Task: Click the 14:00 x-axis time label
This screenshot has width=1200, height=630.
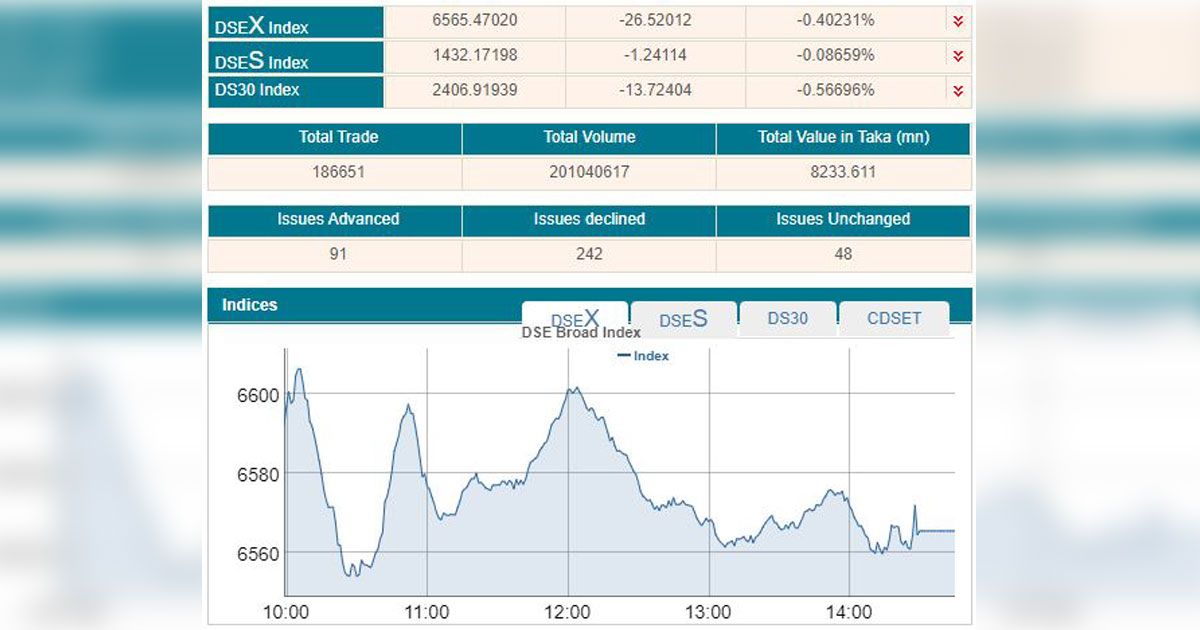Action: coord(849,612)
